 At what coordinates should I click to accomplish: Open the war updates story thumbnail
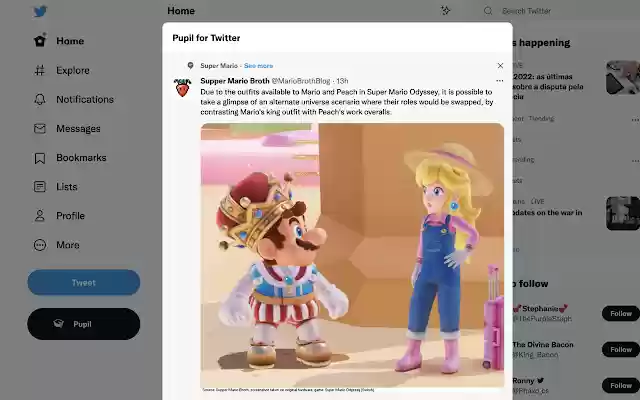(622, 213)
